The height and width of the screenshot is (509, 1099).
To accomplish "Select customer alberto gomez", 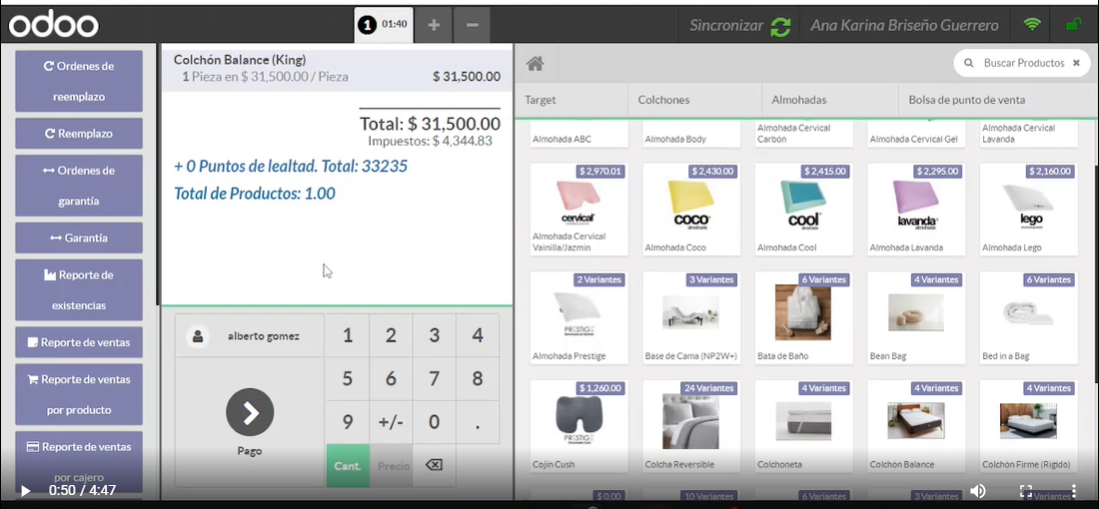I will pyautogui.click(x=250, y=336).
